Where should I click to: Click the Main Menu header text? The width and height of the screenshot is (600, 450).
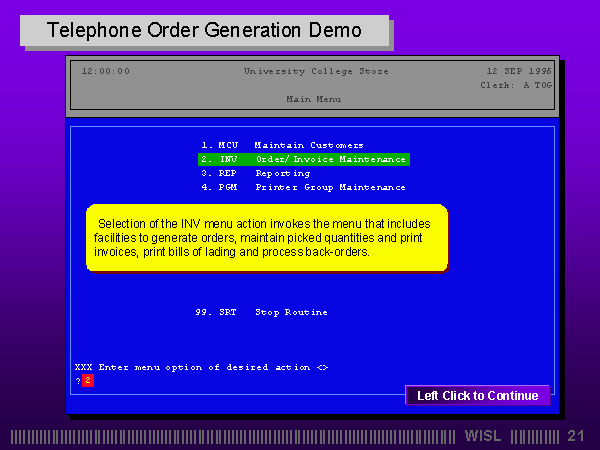click(x=313, y=99)
